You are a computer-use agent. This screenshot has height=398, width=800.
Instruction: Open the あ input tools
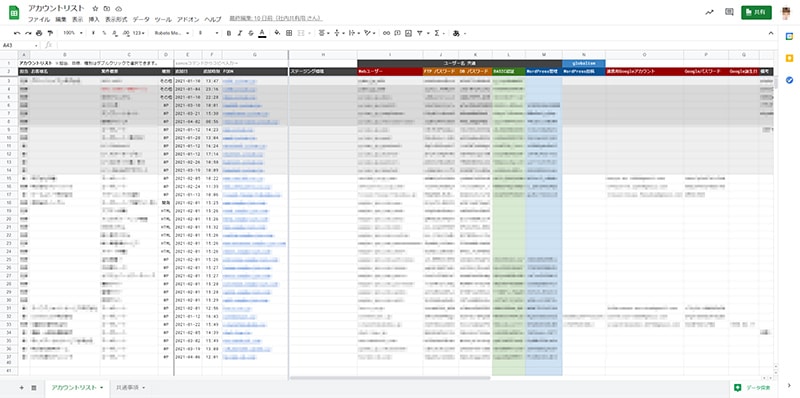tap(458, 33)
